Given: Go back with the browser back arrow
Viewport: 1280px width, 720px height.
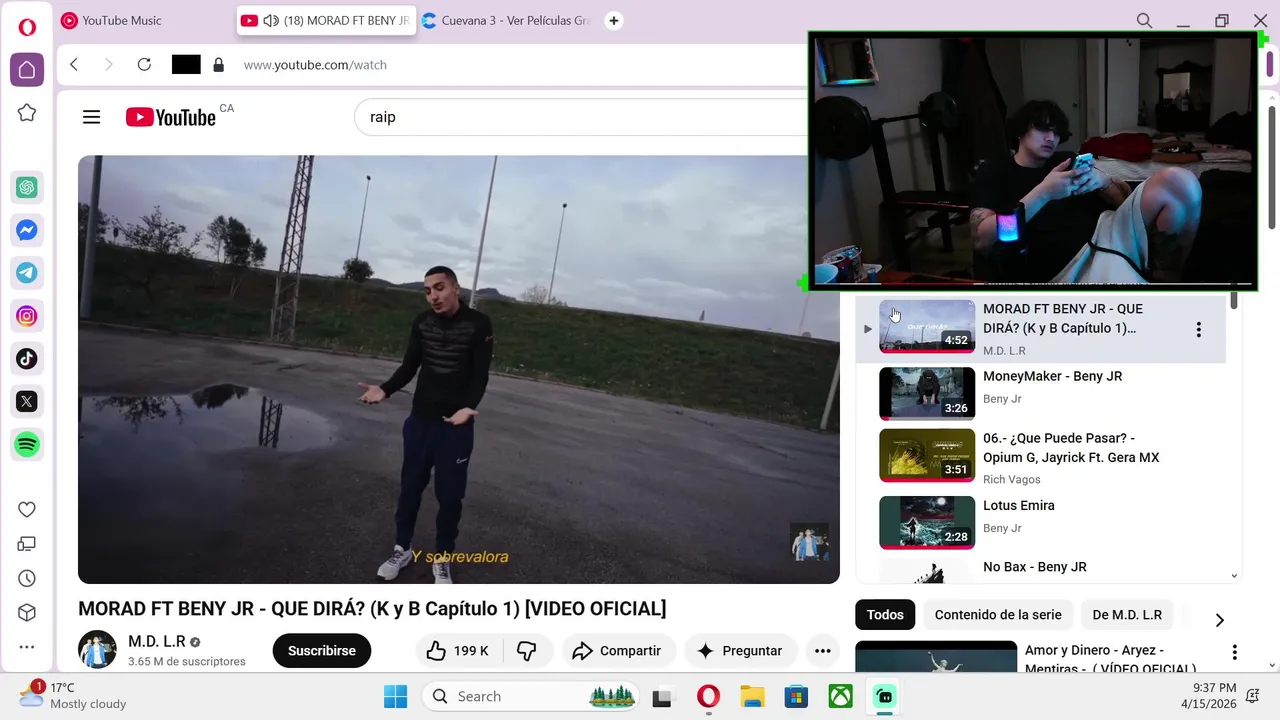Looking at the screenshot, I should pyautogui.click(x=74, y=65).
